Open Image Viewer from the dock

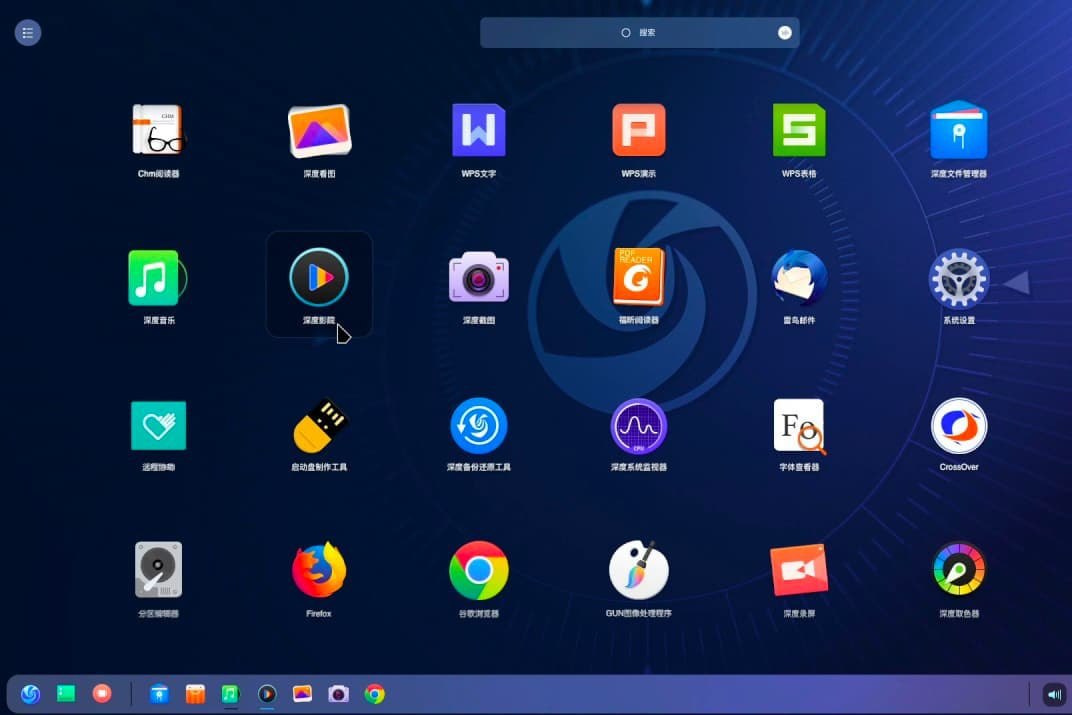click(302, 694)
